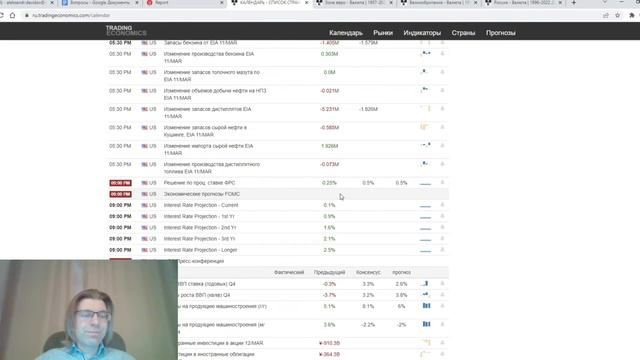Open mini chart for Interest Rate Projection - 1st Yr
Image resolution: width=640 pixels, height=360 pixels.
(x=425, y=217)
